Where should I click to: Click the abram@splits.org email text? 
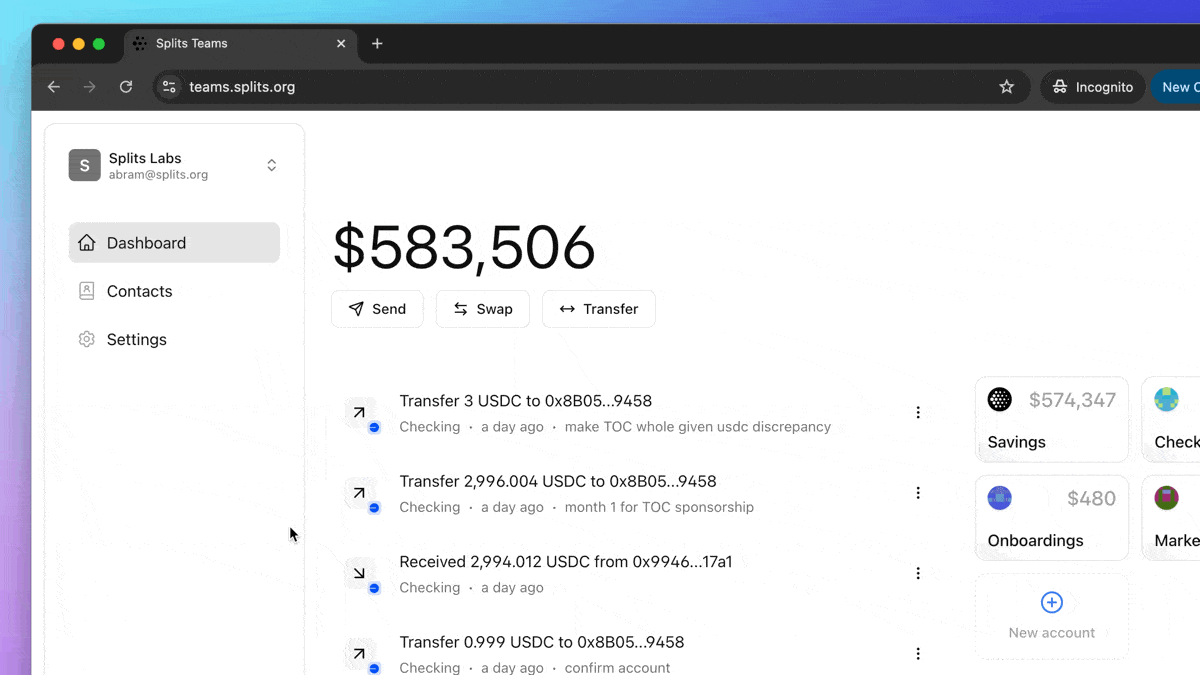coord(158,175)
